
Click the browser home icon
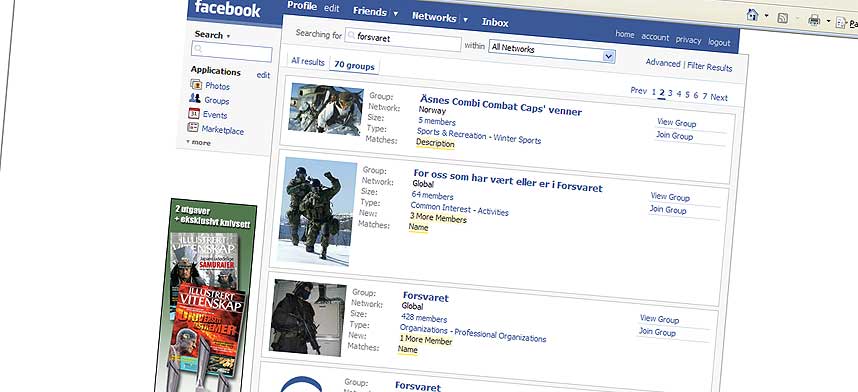pyautogui.click(x=752, y=15)
